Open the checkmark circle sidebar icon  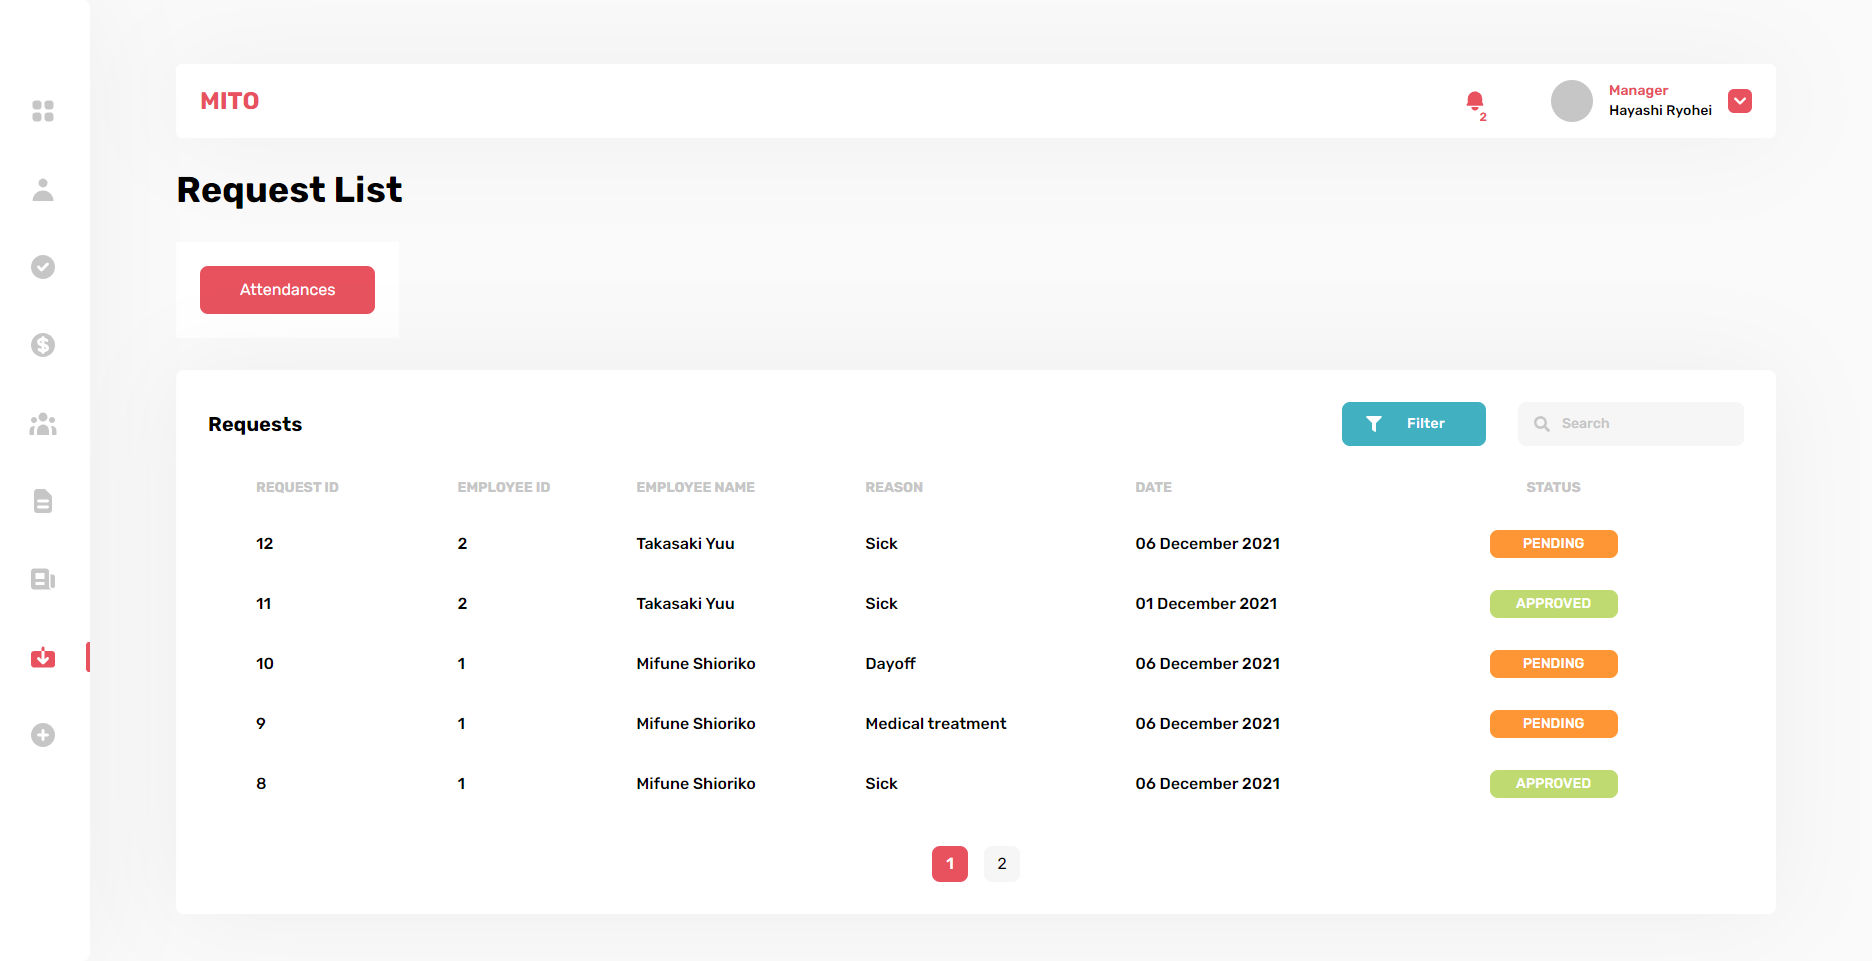pyautogui.click(x=43, y=267)
